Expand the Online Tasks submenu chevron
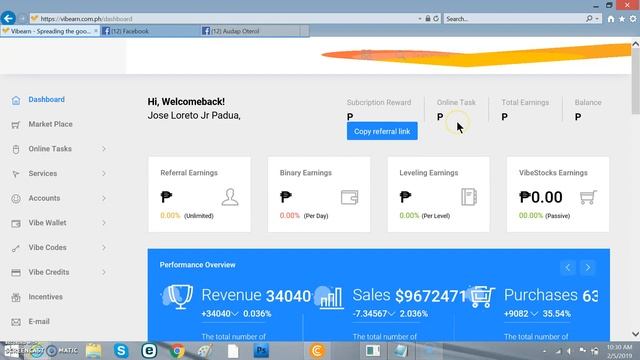Viewport: 640px width, 360px height. (104, 149)
